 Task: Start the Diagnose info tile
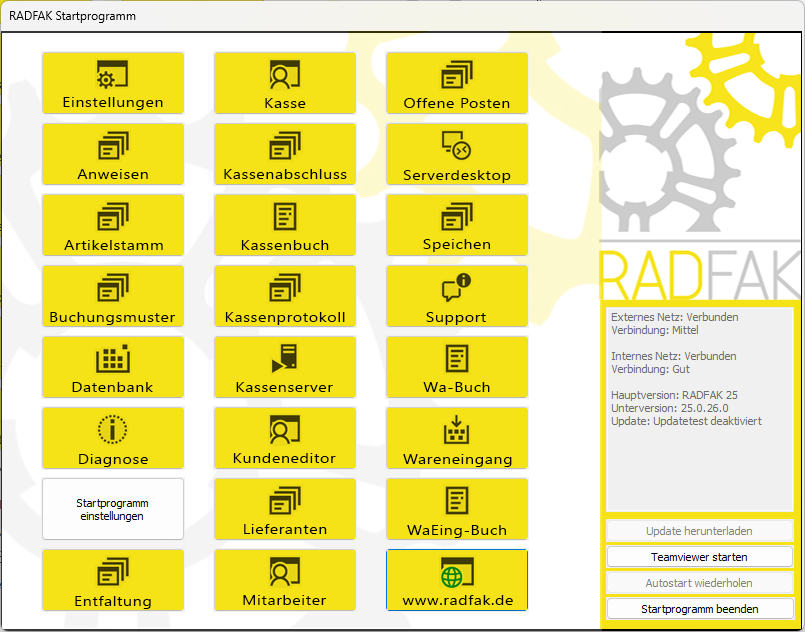pyautogui.click(x=113, y=438)
